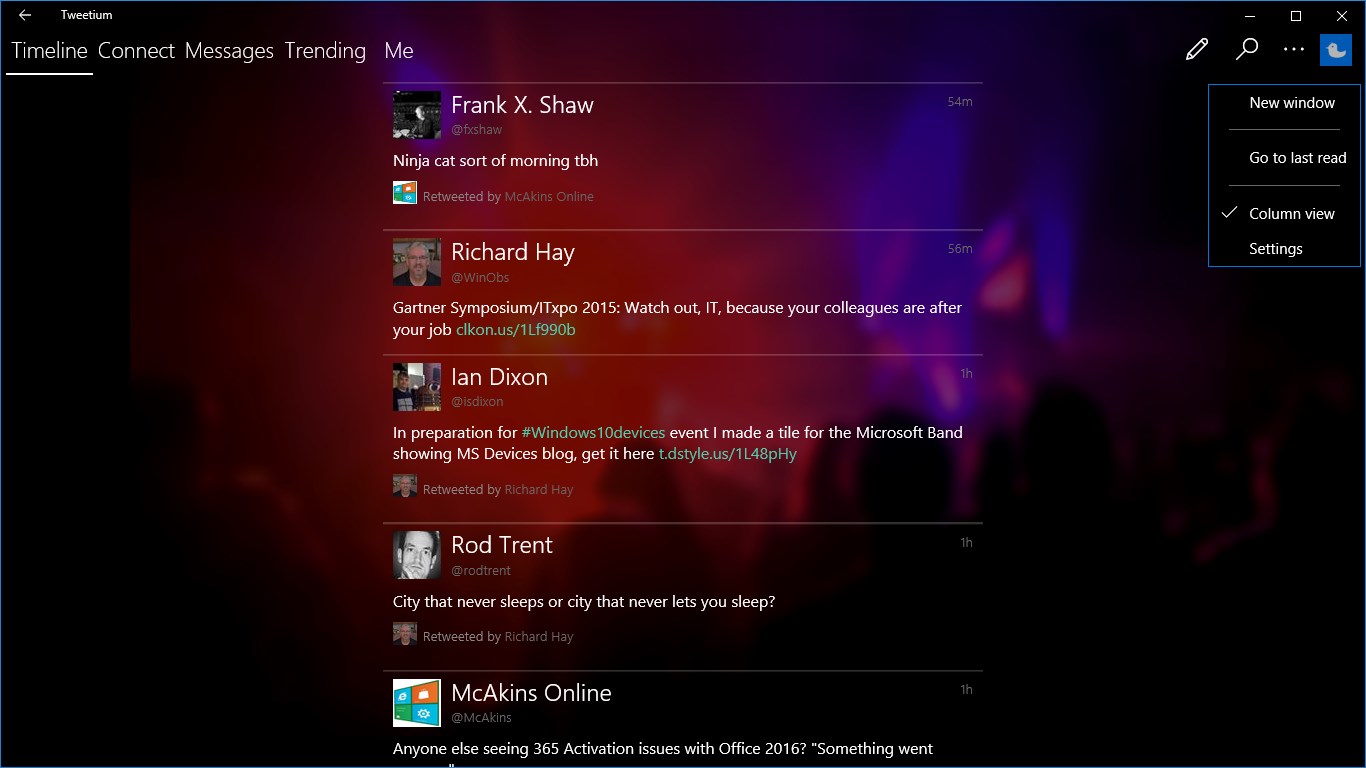Viewport: 1366px width, 768px height.
Task: Go to the Trending tab
Action: tap(325, 51)
